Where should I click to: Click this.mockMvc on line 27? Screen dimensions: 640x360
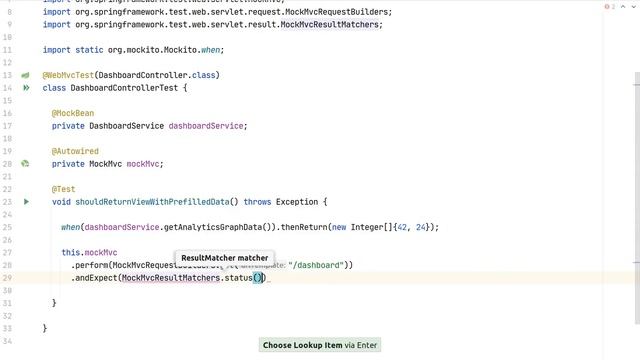(89, 252)
